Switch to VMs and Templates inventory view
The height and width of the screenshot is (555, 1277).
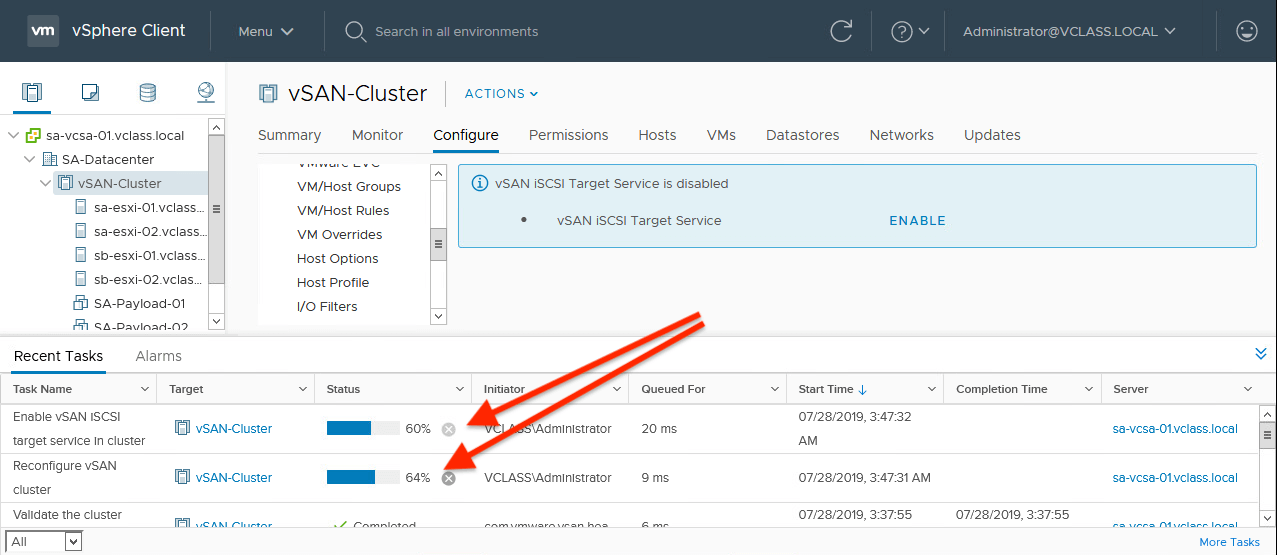(x=90, y=93)
